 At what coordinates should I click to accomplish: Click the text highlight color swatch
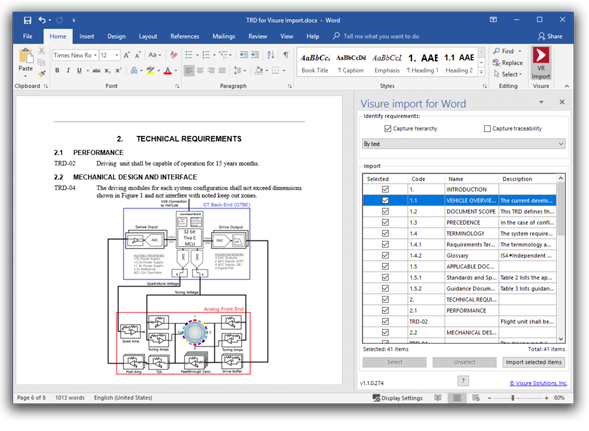[x=151, y=70]
